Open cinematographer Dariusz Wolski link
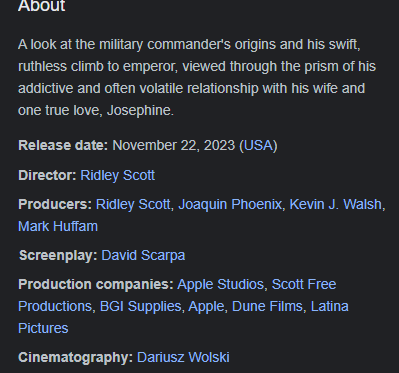The width and height of the screenshot is (399, 373). tap(183, 357)
